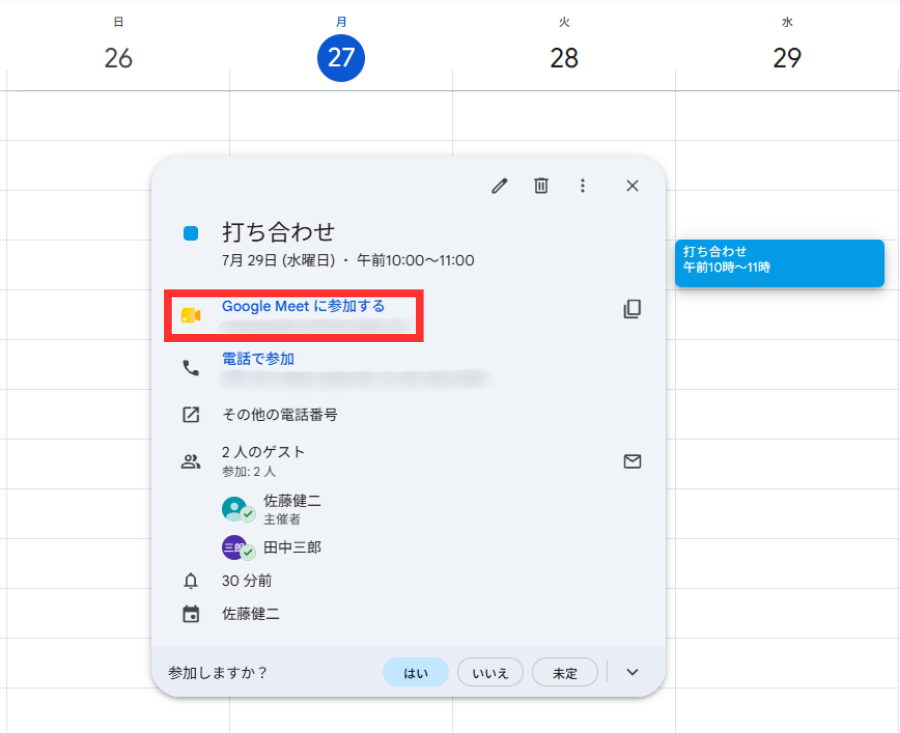The image size is (900, 733).
Task: Select Sunday 26 date header
Action: point(118,58)
